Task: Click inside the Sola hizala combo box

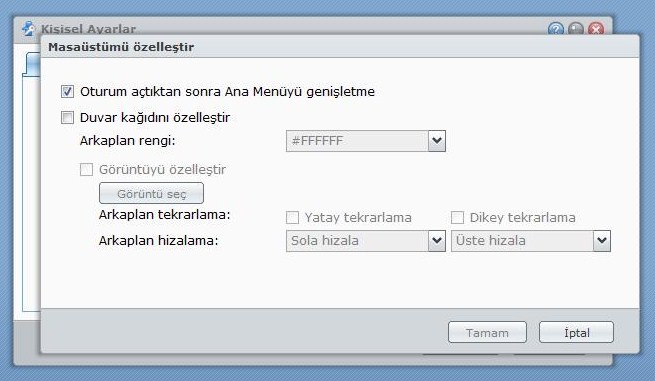Action: [x=357, y=241]
